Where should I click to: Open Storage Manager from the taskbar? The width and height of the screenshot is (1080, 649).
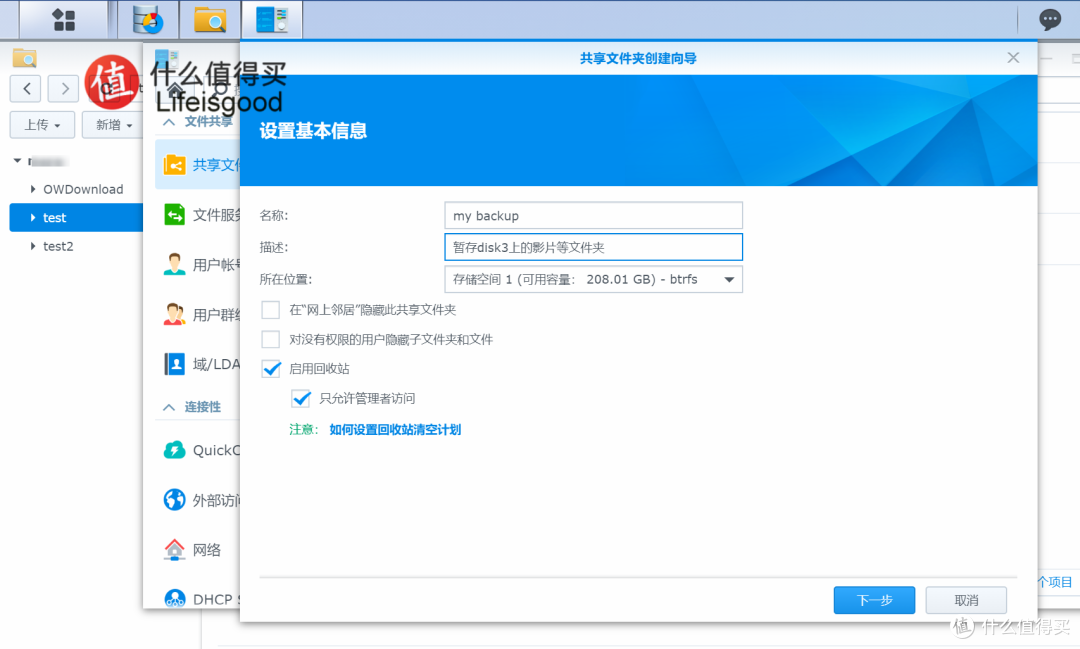tap(148, 20)
